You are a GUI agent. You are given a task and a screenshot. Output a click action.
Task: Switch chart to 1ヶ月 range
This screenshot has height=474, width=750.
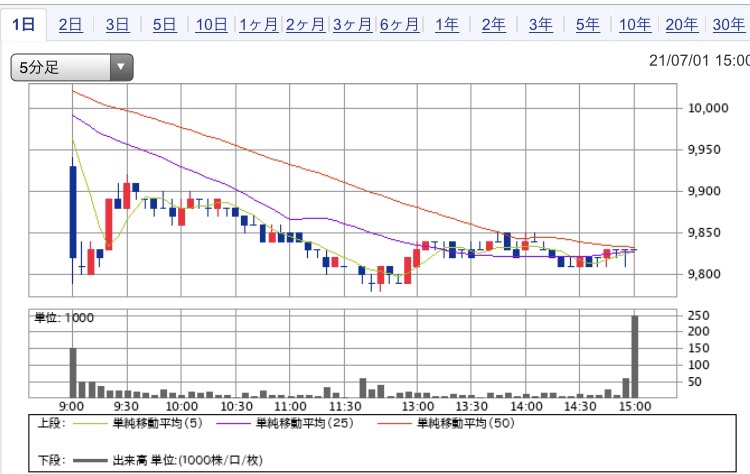pyautogui.click(x=258, y=24)
